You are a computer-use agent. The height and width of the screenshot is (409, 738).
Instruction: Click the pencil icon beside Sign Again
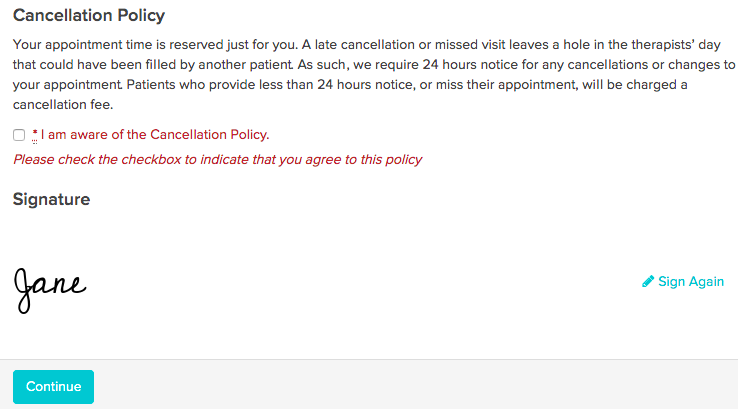pyautogui.click(x=648, y=281)
